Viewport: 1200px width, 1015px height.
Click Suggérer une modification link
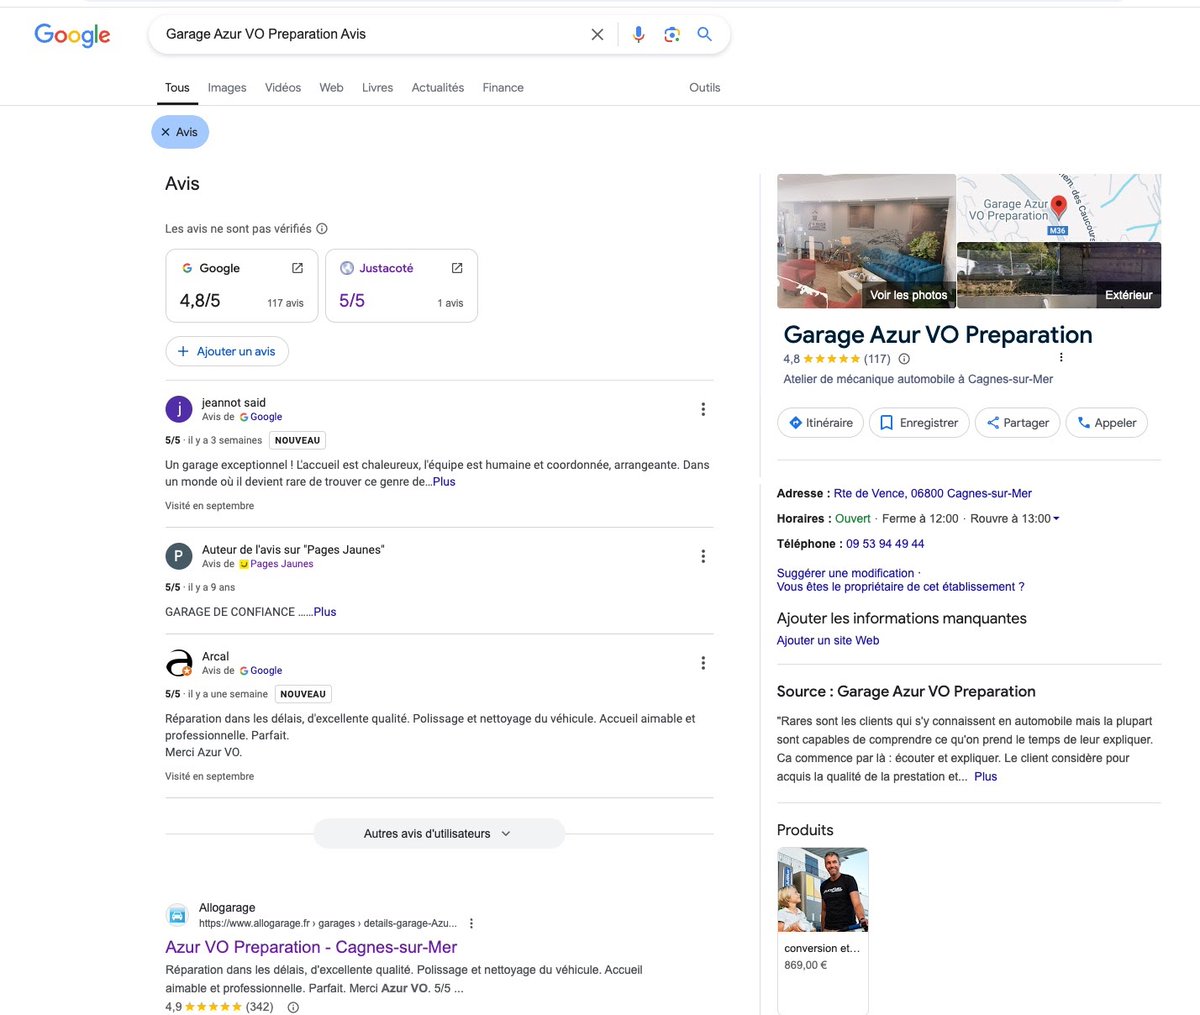click(x=845, y=573)
